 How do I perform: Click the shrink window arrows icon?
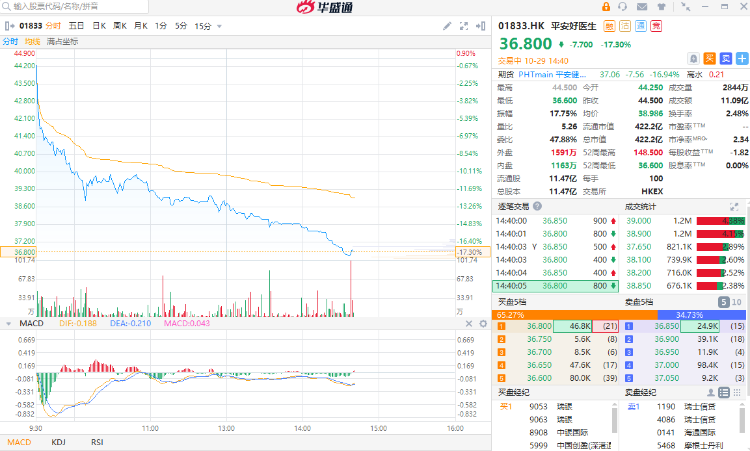(686, 7)
